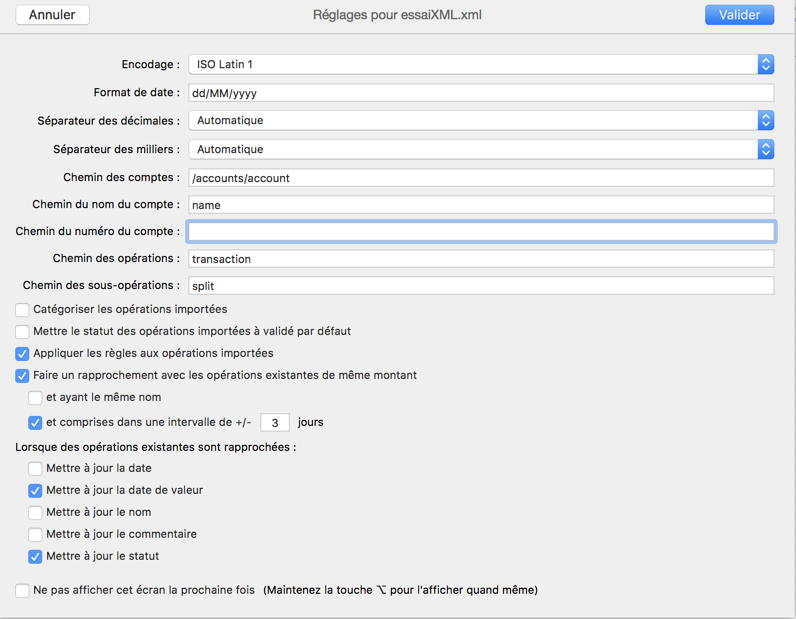
Task: Open the Séparateur des décimales dropdown
Action: 480,120
